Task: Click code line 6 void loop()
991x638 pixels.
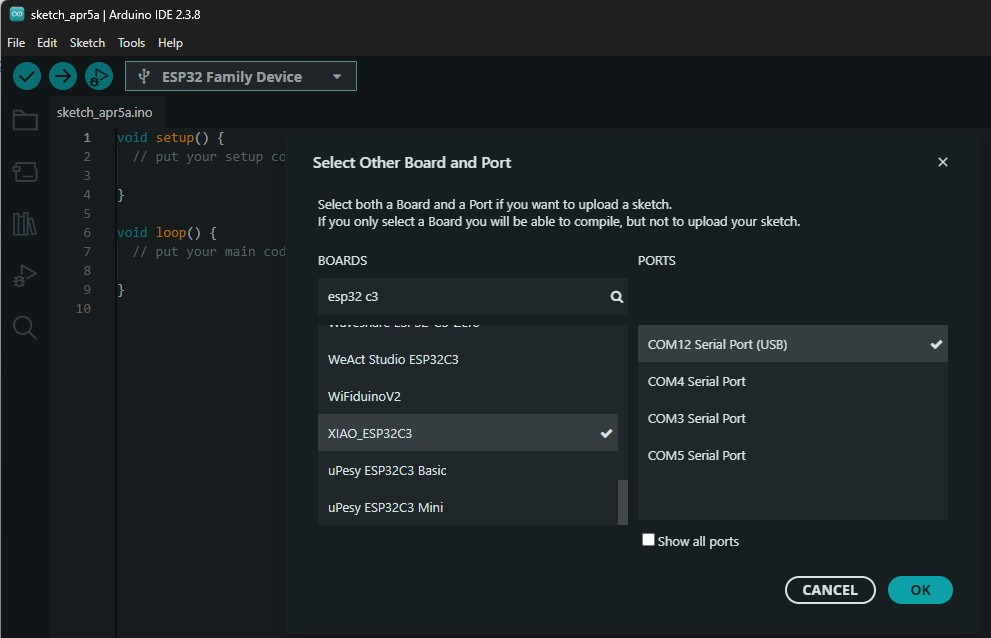Action: [x=167, y=232]
